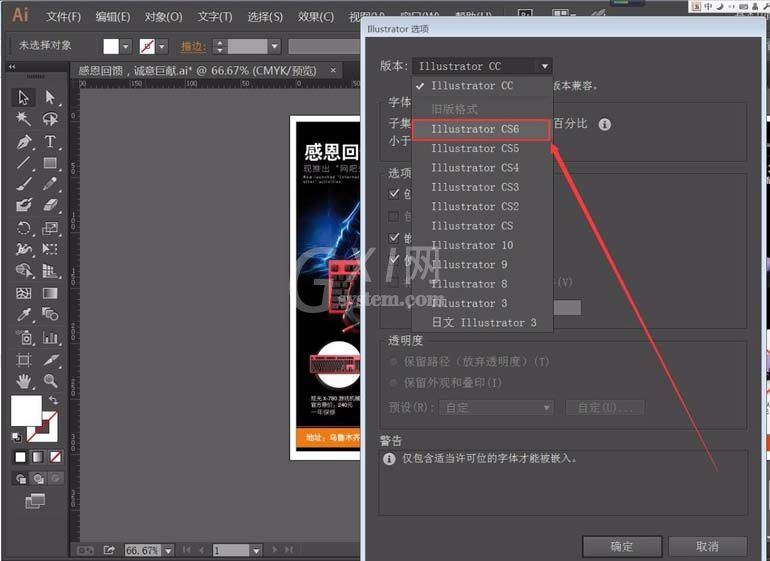Choose Illustrator CS2 option
The height and width of the screenshot is (561, 770).
click(x=482, y=206)
